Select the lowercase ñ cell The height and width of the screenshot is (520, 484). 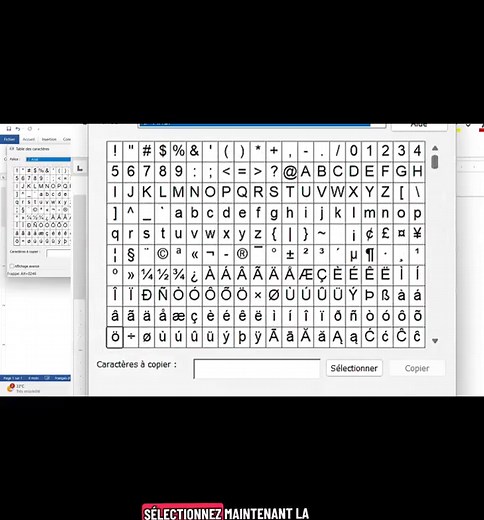pos(354,316)
